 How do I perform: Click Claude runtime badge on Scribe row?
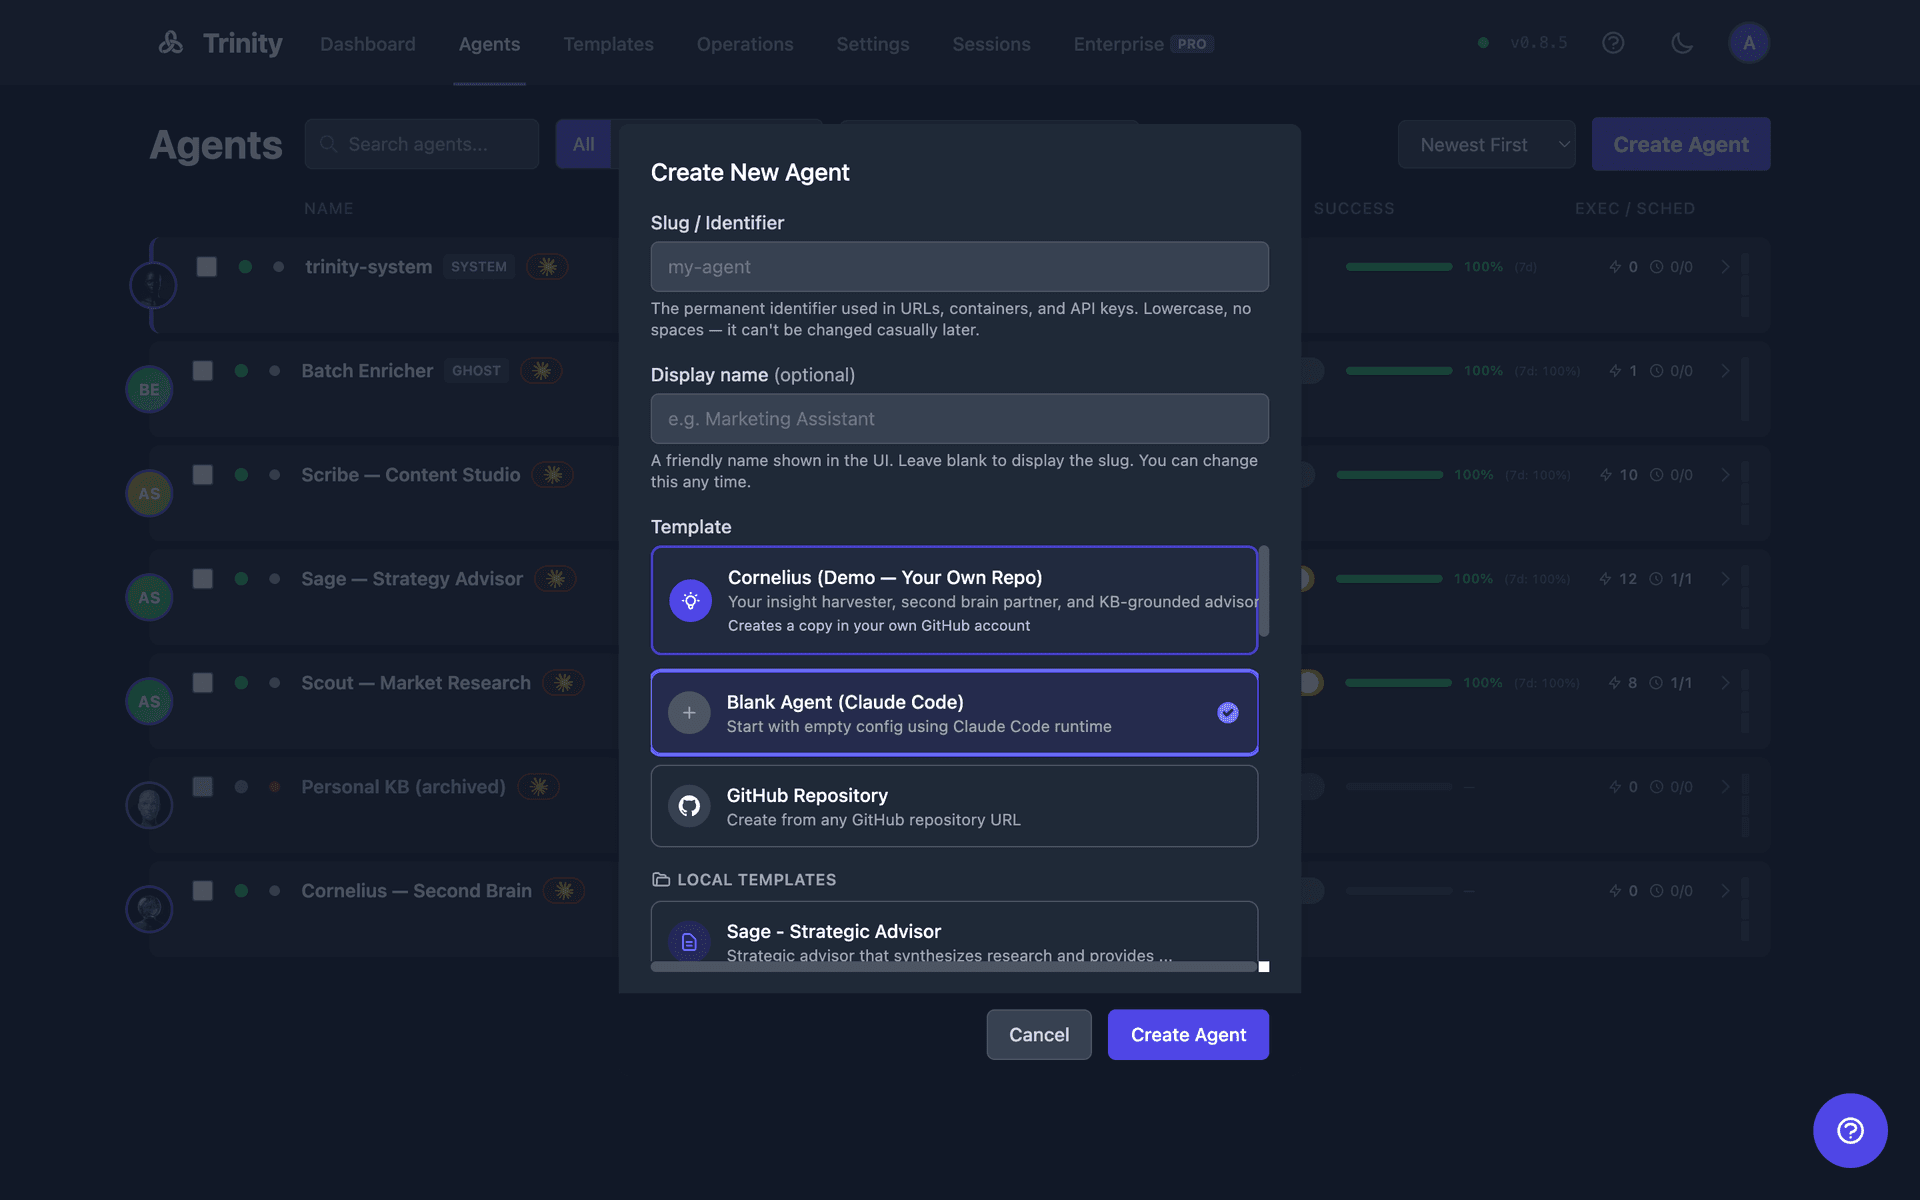point(553,475)
